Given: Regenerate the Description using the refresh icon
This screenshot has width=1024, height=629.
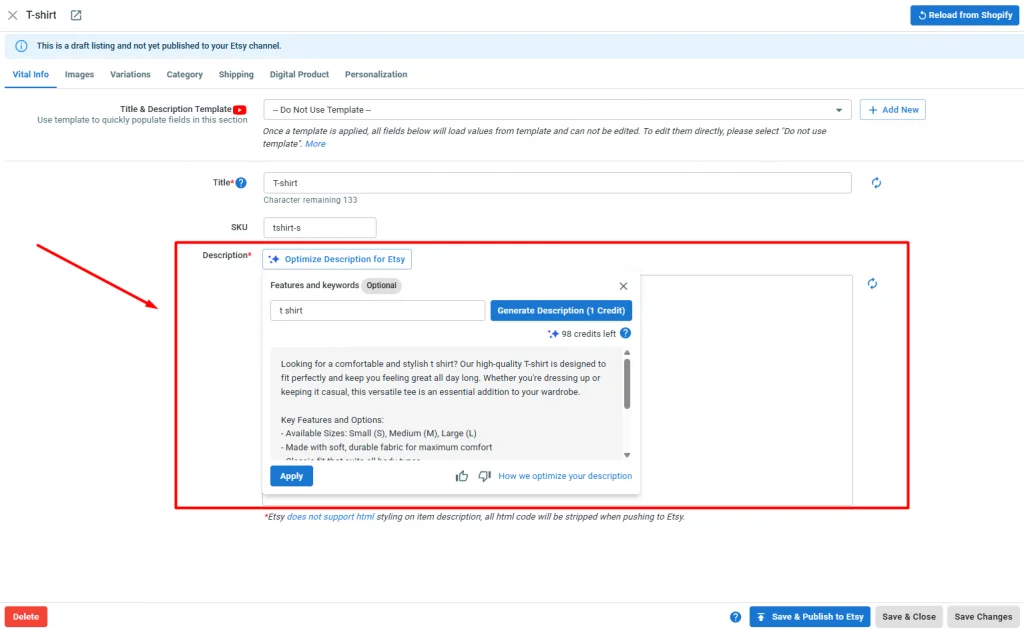Looking at the screenshot, I should 872,284.
